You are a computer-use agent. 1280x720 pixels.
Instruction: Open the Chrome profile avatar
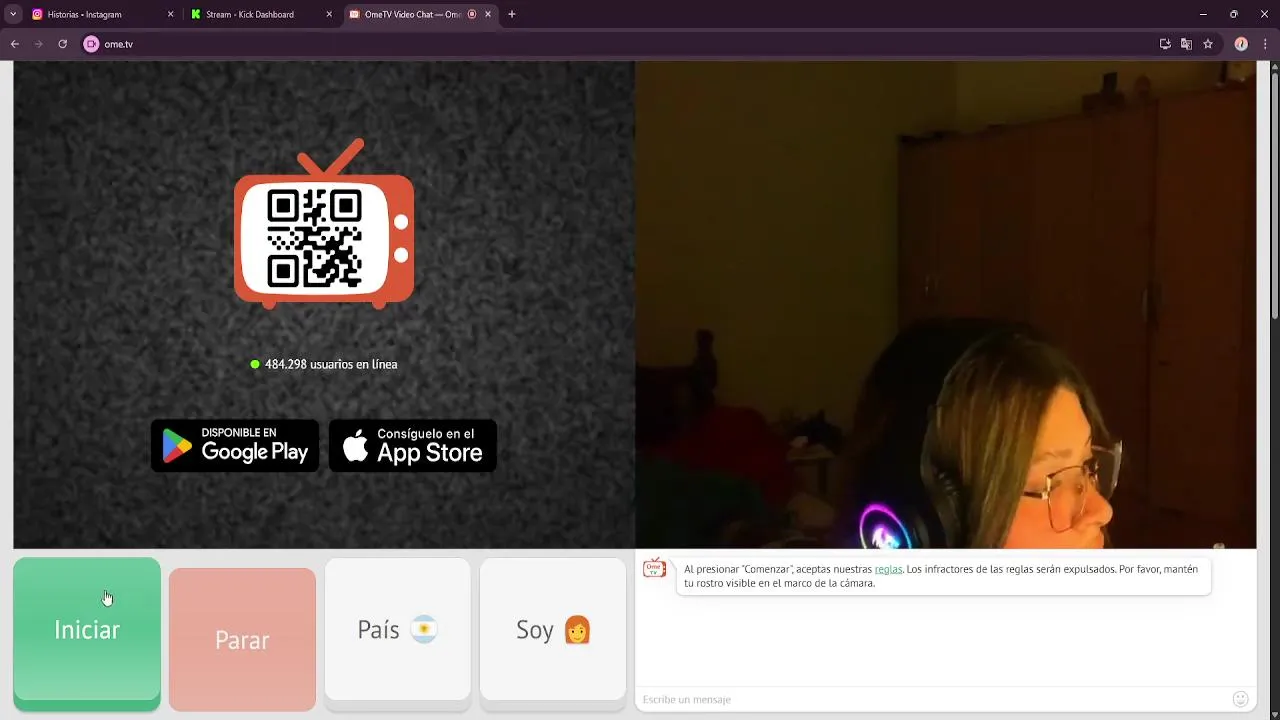coord(1241,44)
